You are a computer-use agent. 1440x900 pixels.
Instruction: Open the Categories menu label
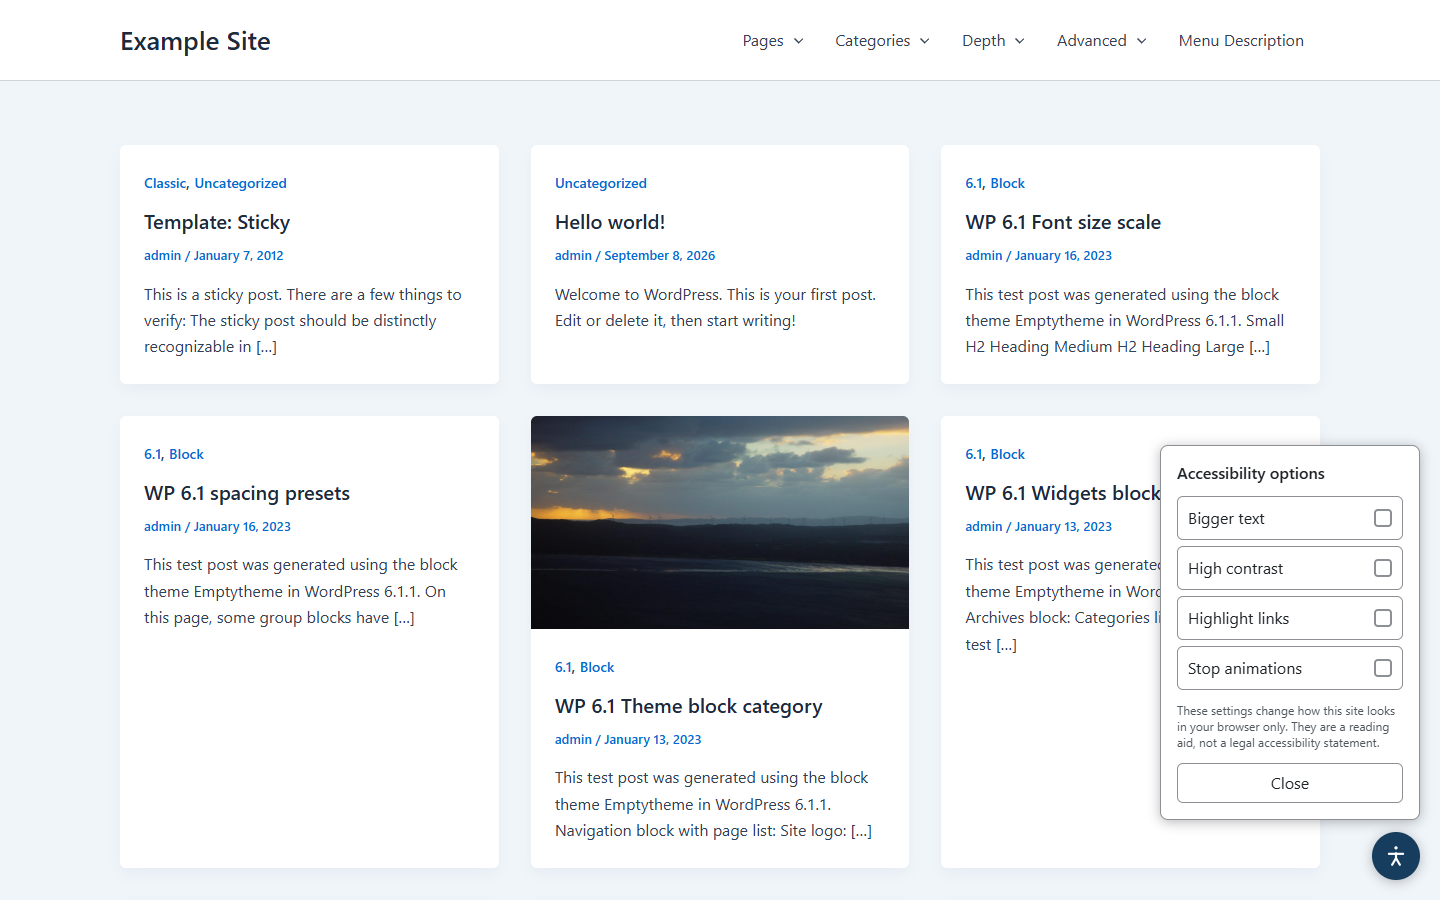(873, 41)
